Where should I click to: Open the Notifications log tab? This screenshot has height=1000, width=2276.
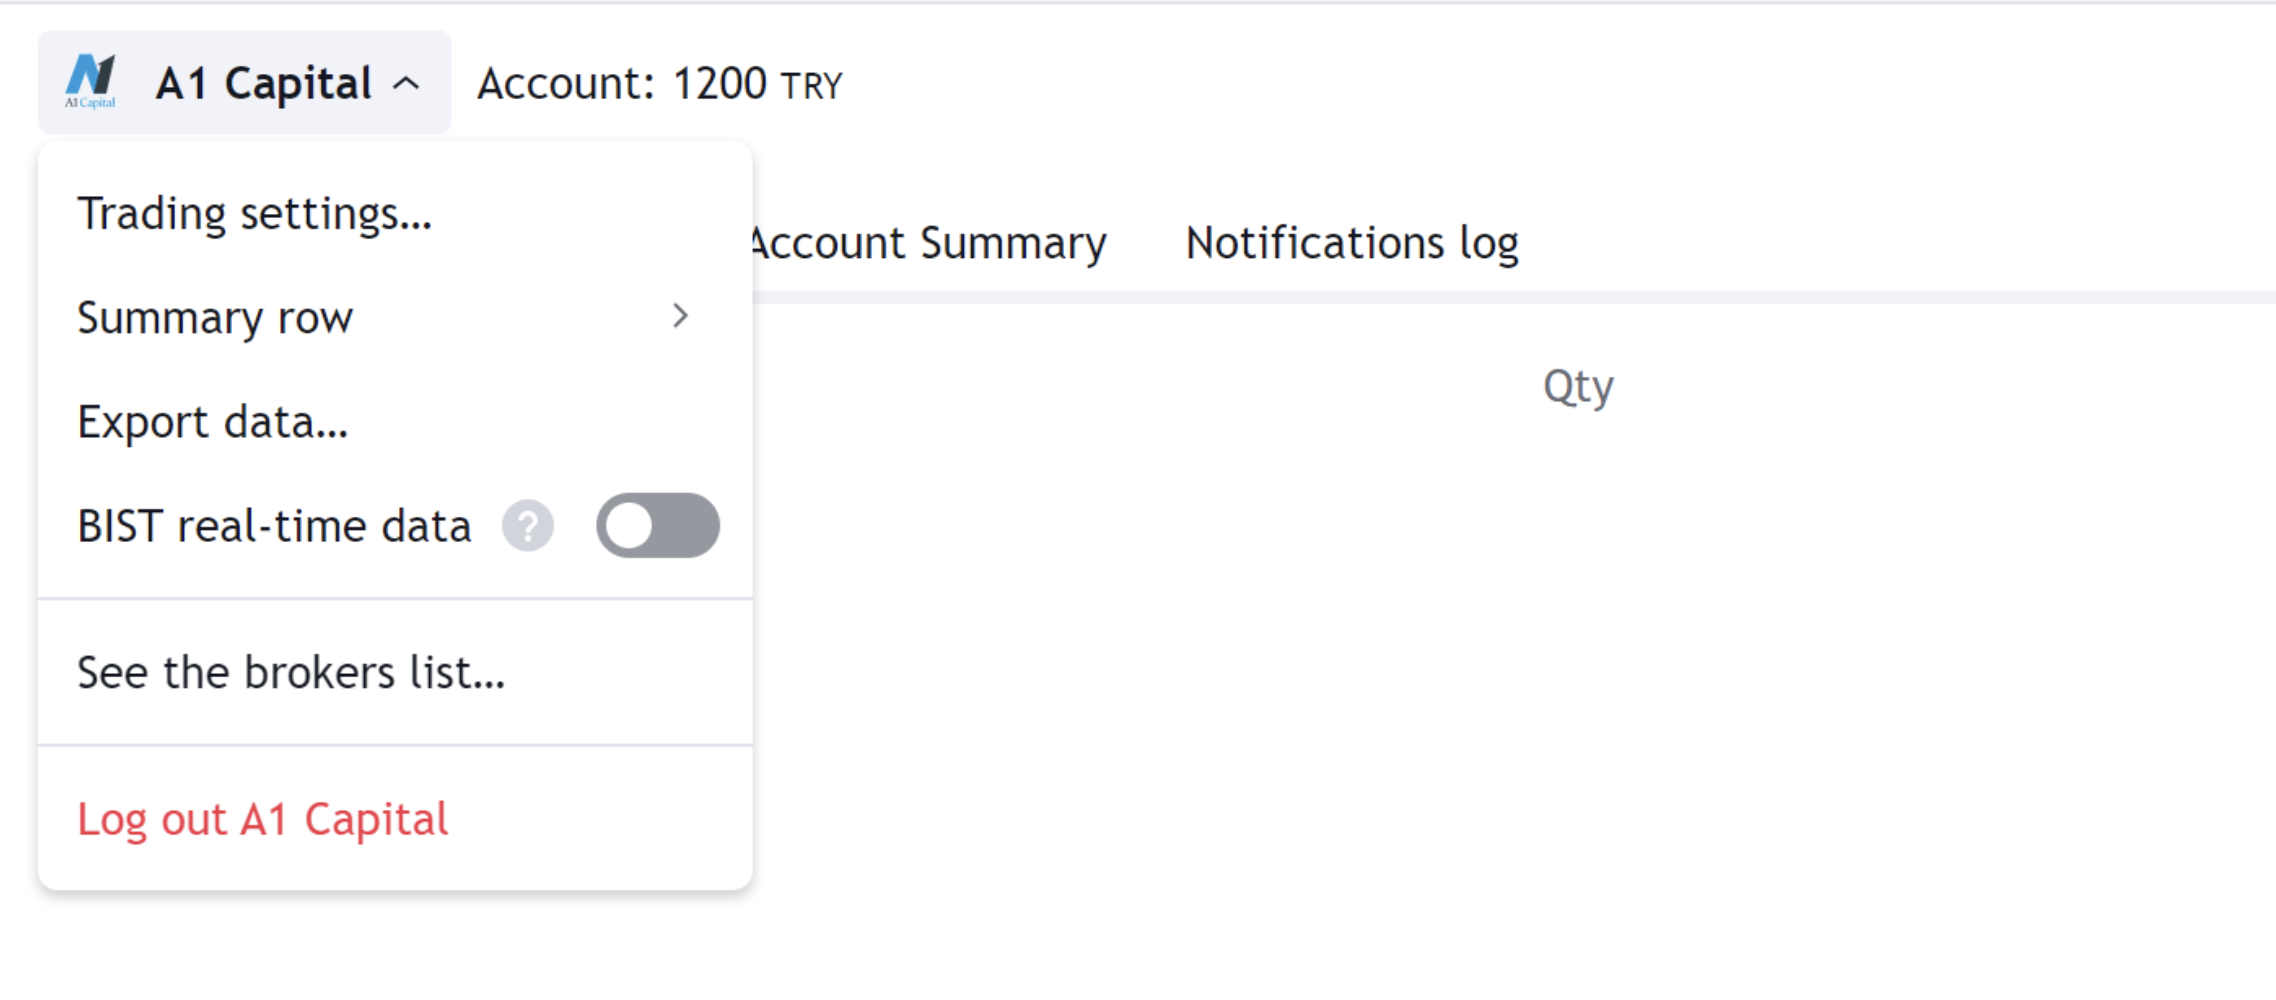pyautogui.click(x=1352, y=243)
